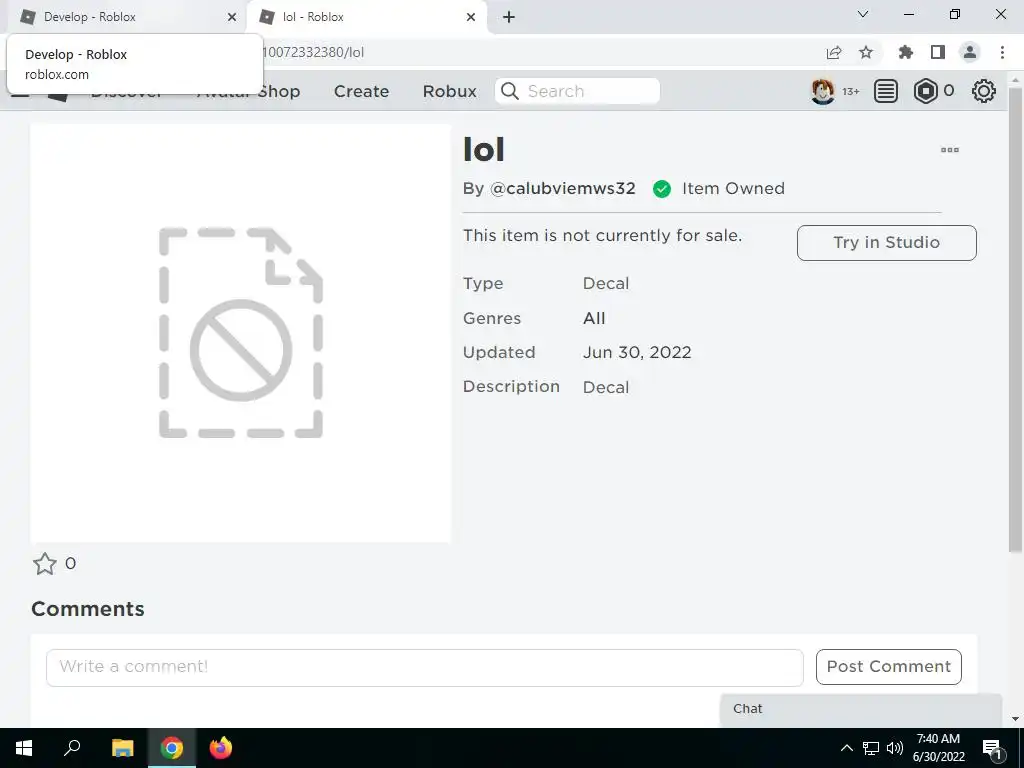
Task: Click the 13+ age label
Action: coord(850,91)
